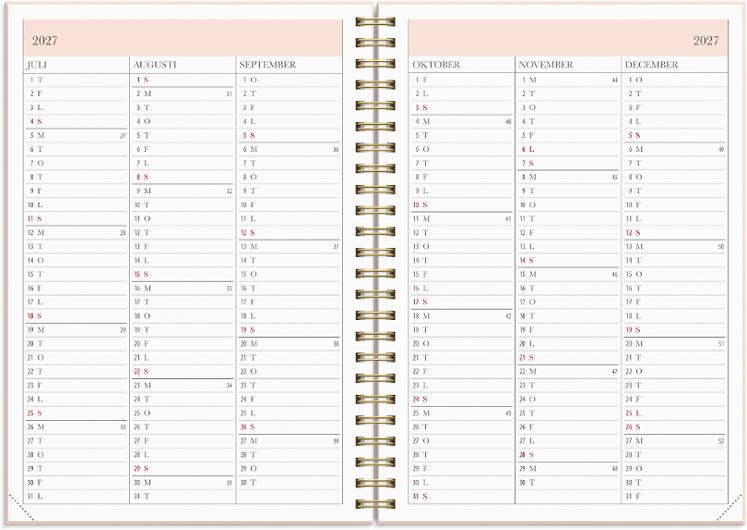Click the 1 T row in Juli
This screenshot has width=747, height=530.
36,80
